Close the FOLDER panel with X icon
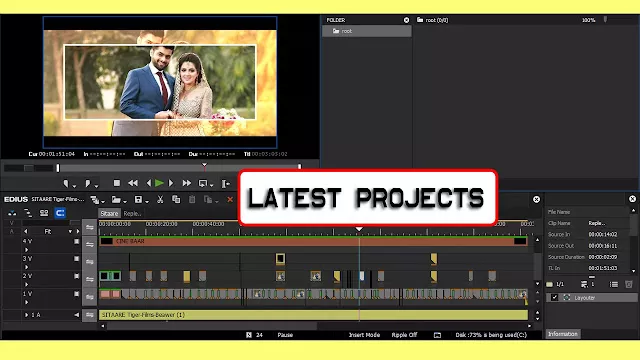This screenshot has height=360, width=640. 406,20
